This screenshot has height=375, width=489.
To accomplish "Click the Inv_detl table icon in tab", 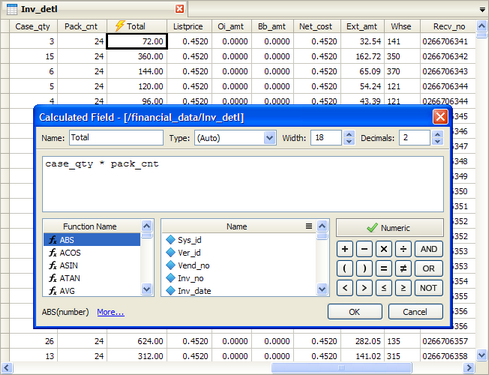I will [12, 9].
